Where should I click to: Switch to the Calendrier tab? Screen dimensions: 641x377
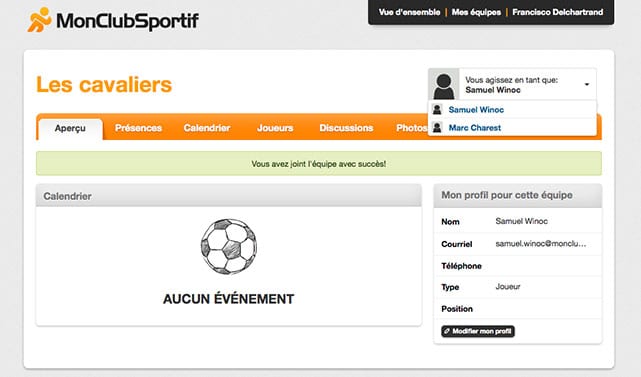[x=207, y=128]
